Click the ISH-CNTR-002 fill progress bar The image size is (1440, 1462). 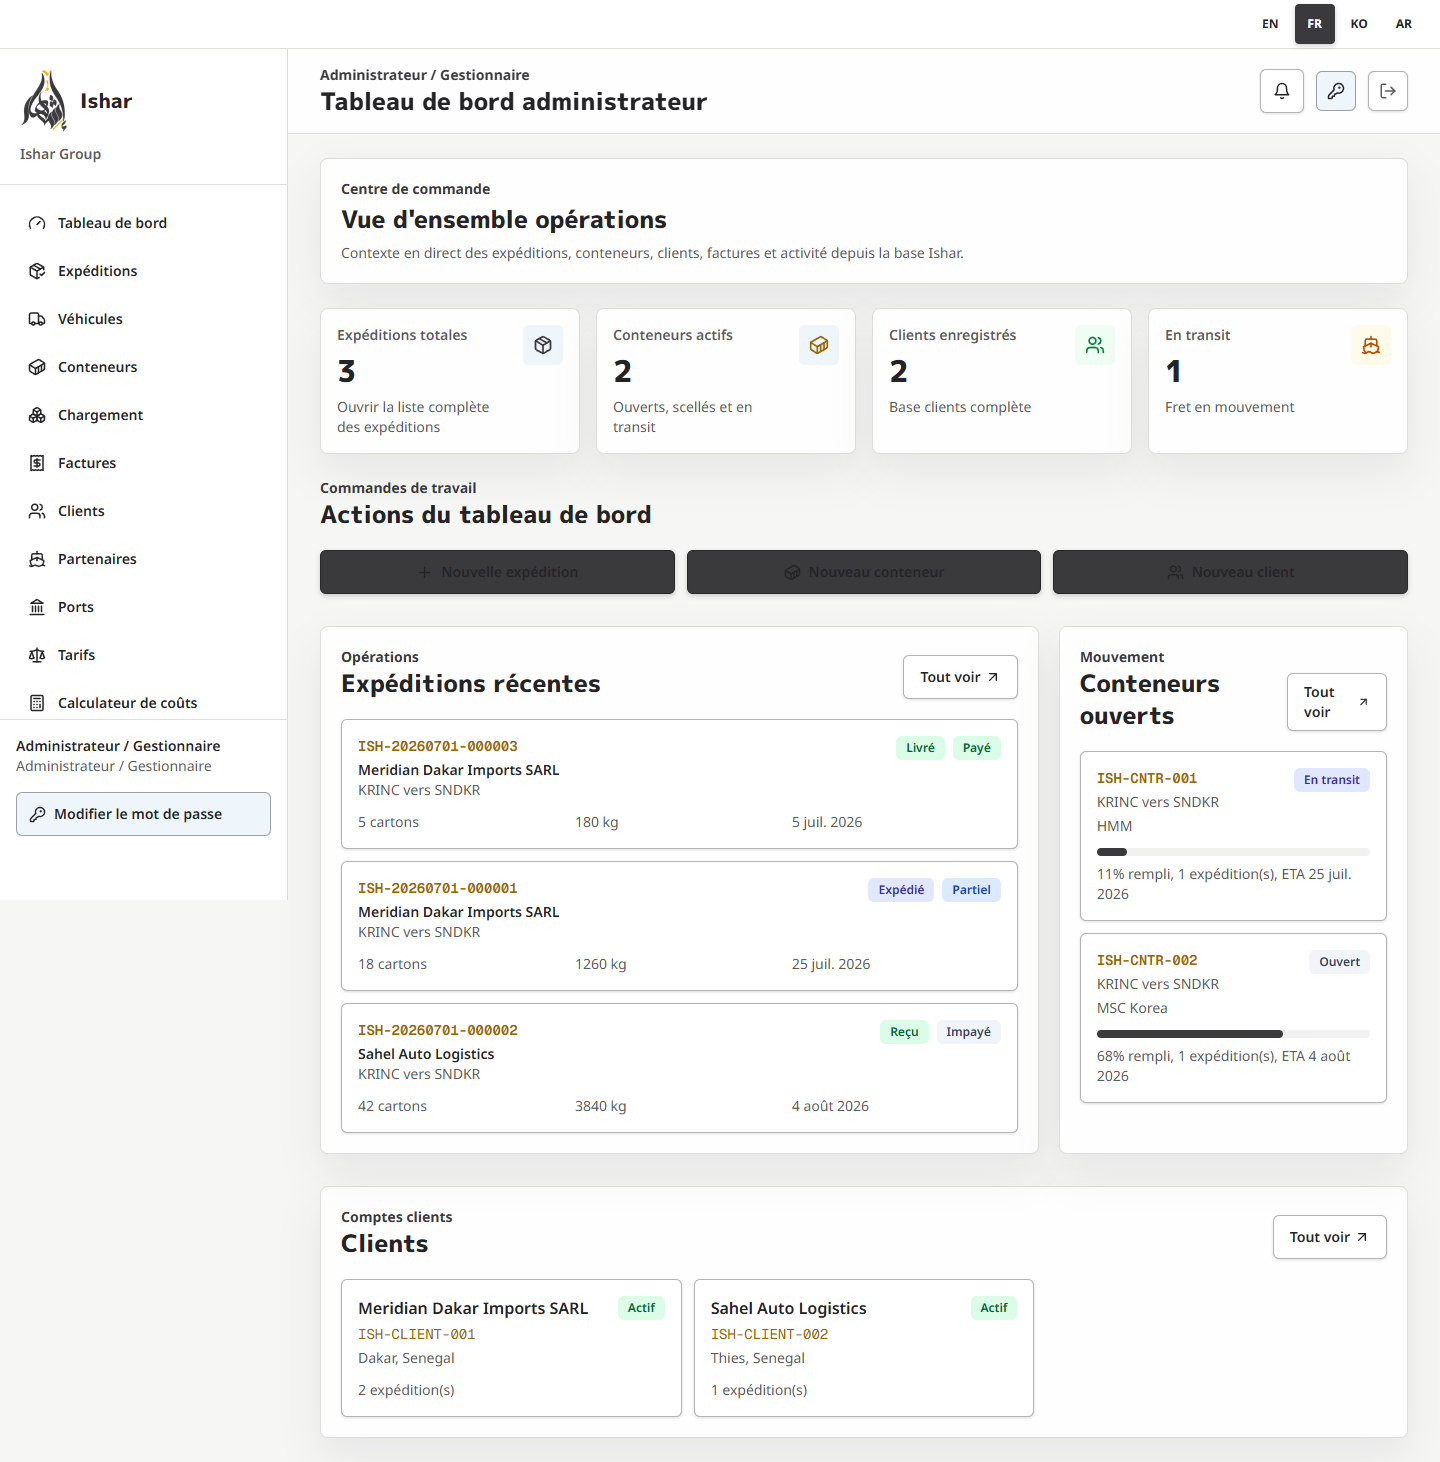pyautogui.click(x=1233, y=1034)
